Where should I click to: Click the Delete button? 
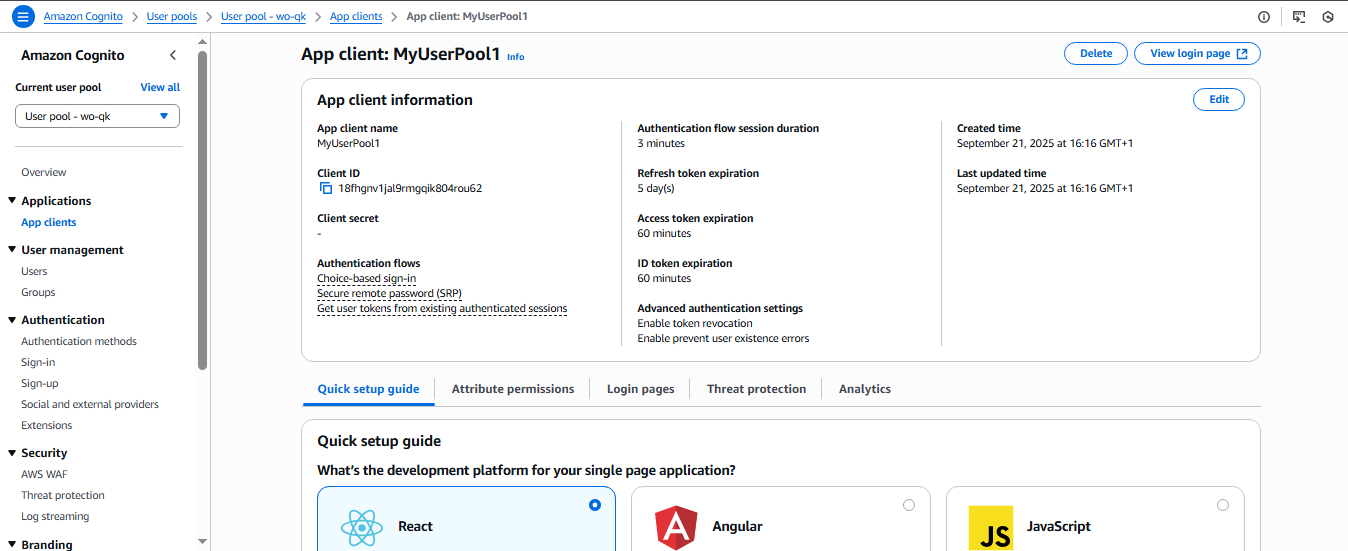coord(1096,54)
